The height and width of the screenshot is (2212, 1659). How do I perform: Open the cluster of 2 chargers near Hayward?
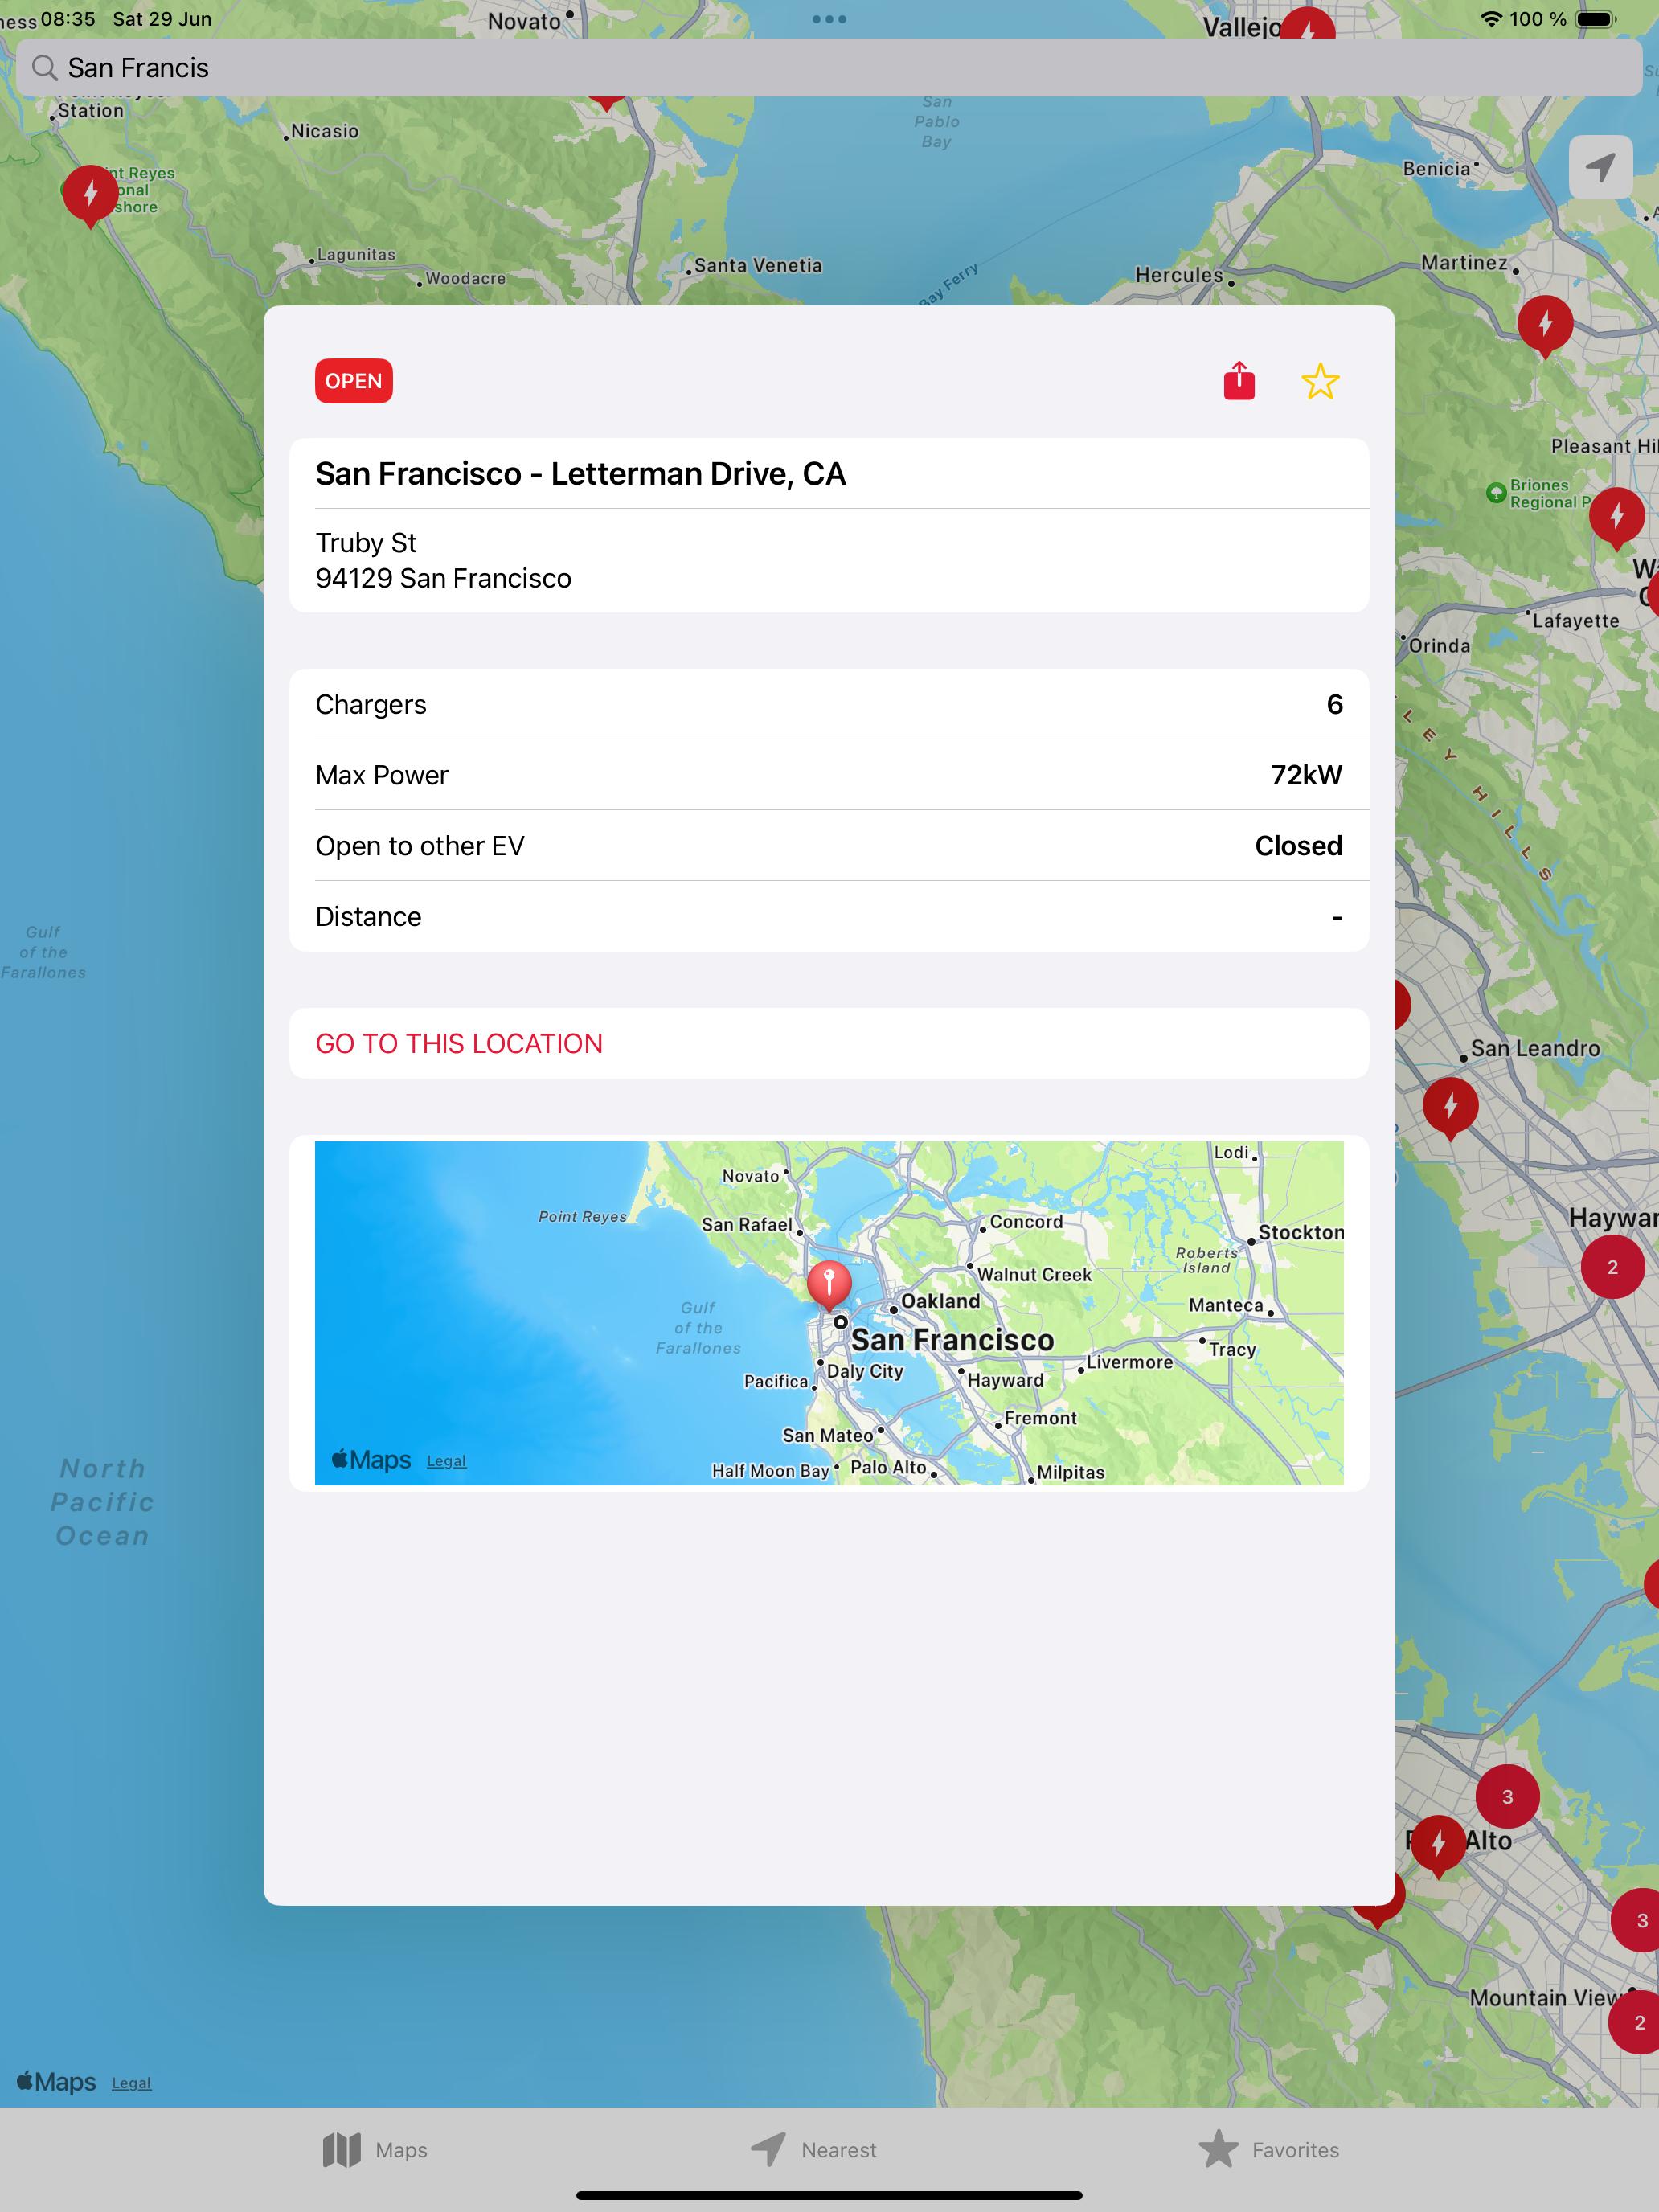(x=1612, y=1267)
